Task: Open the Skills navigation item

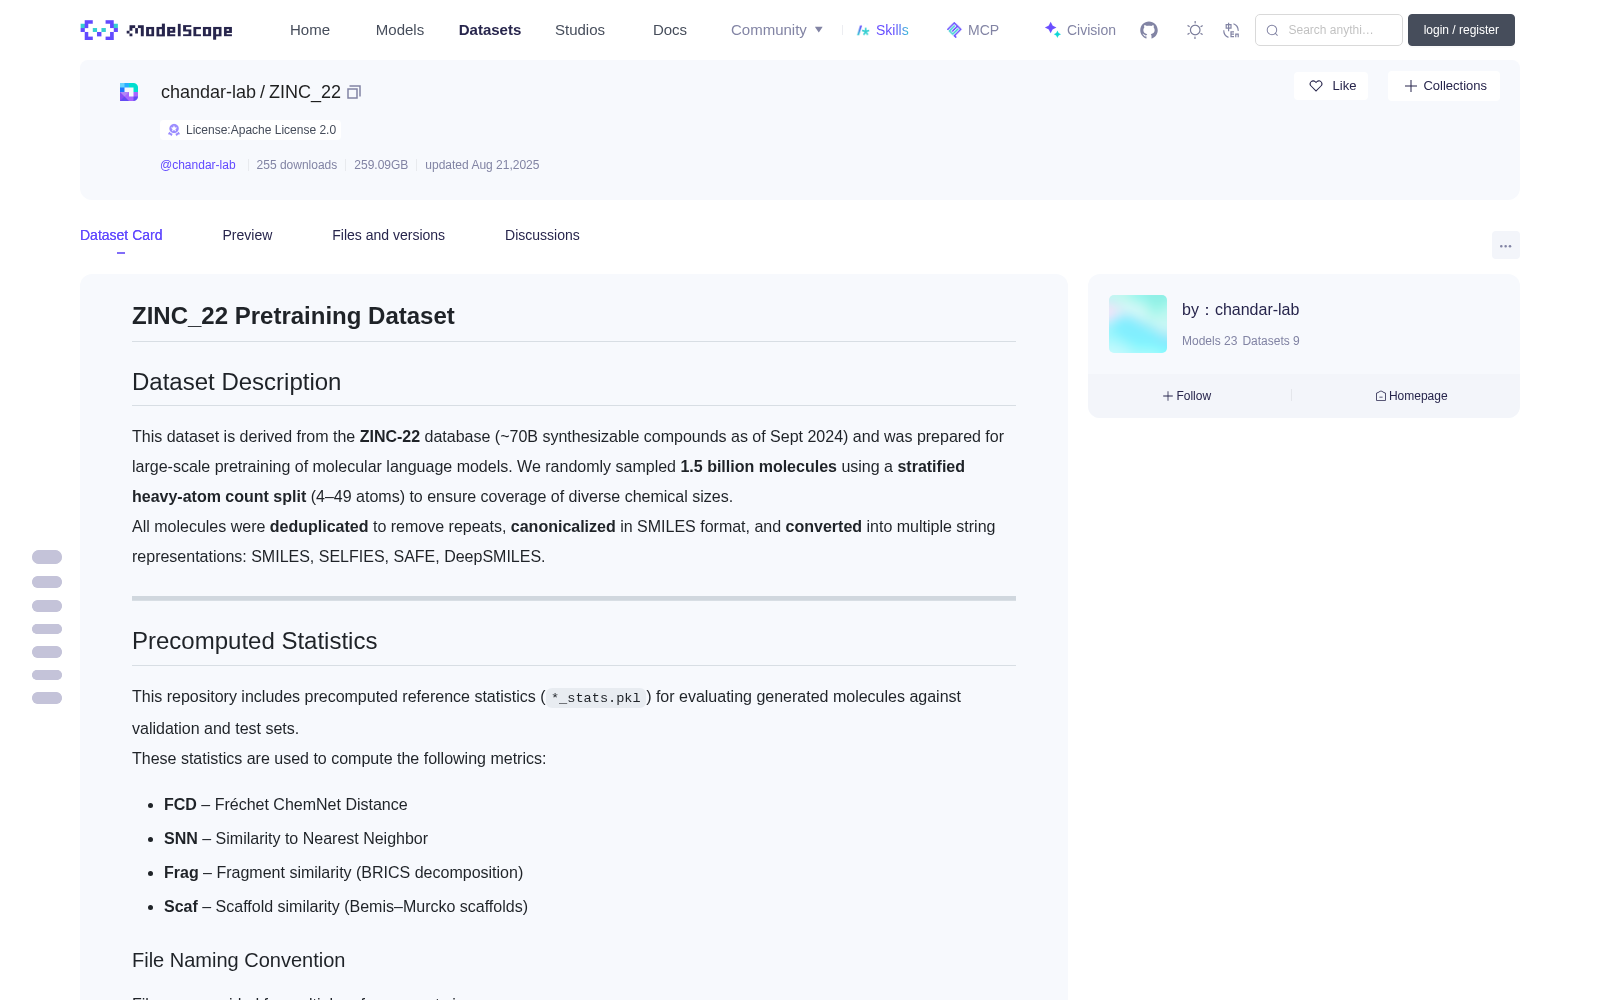Action: point(882,30)
